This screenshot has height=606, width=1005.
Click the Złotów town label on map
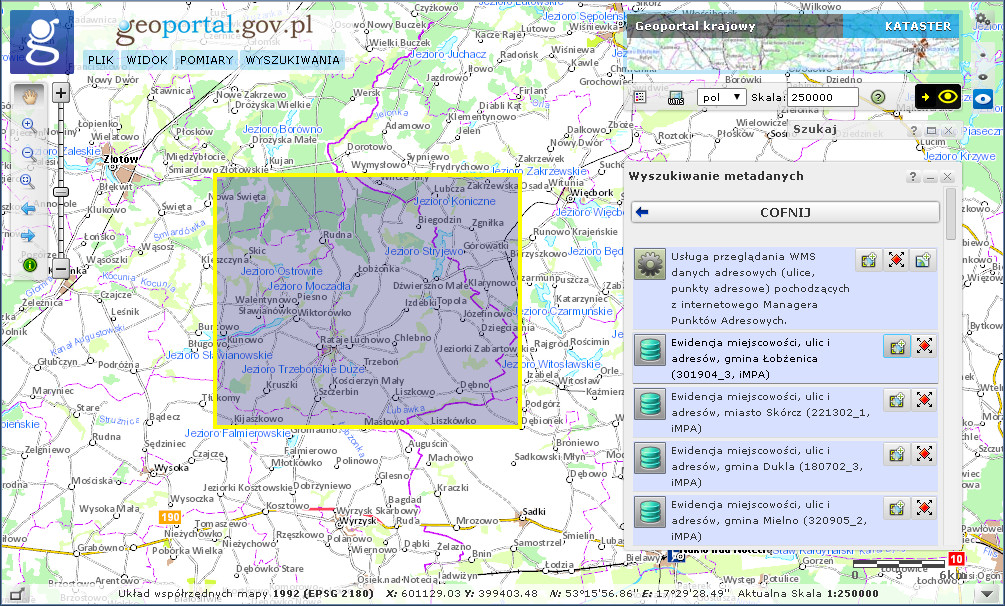(120, 158)
